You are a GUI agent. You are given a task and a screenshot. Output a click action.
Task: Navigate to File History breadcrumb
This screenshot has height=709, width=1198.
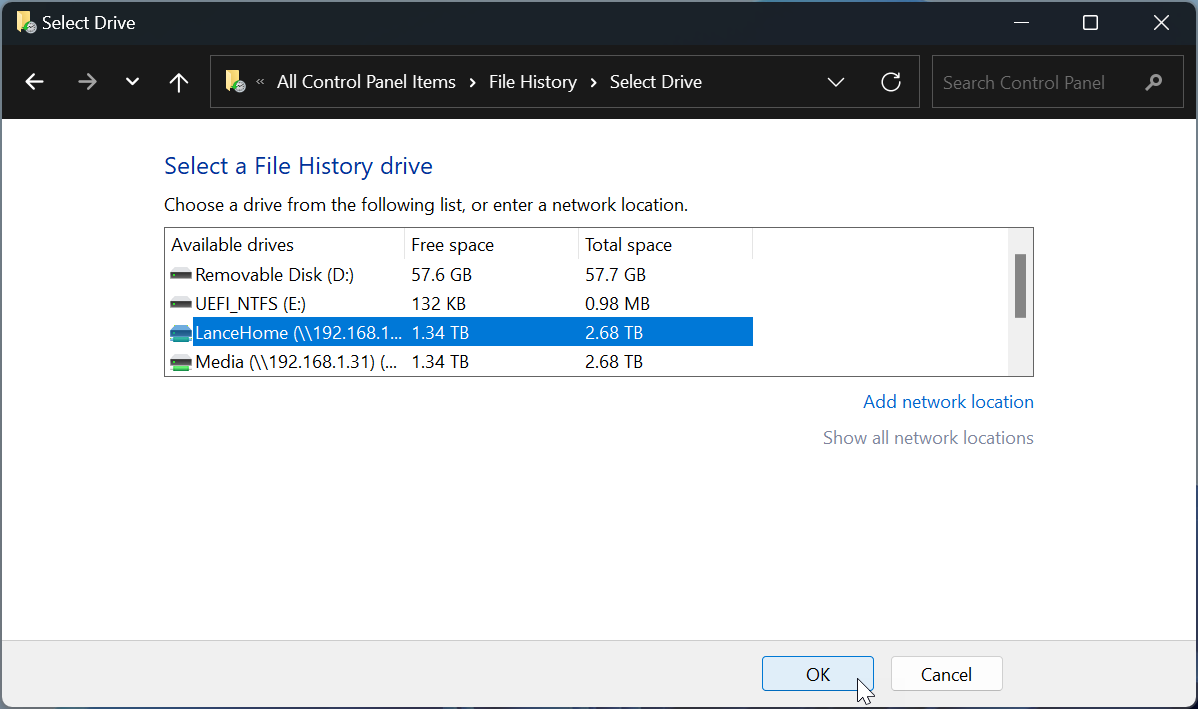point(532,82)
